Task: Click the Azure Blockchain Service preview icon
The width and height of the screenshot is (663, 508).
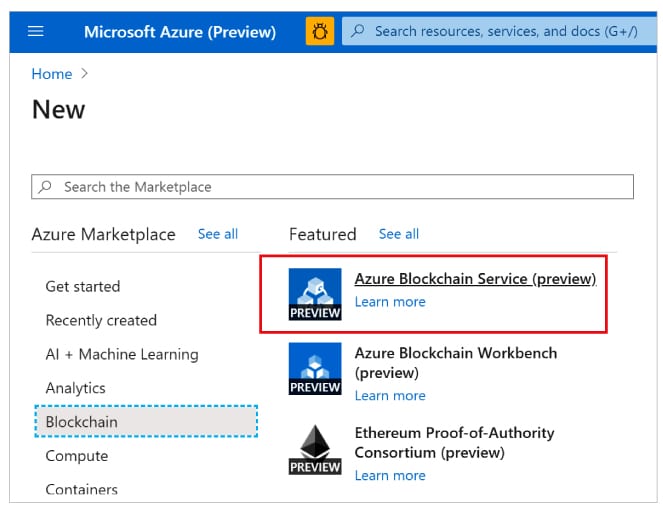Action: pyautogui.click(x=315, y=294)
